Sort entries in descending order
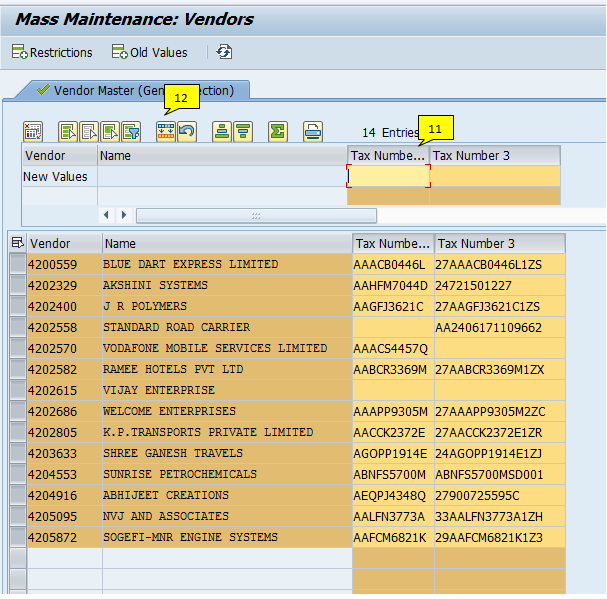This screenshot has width=607, height=599. (x=242, y=131)
